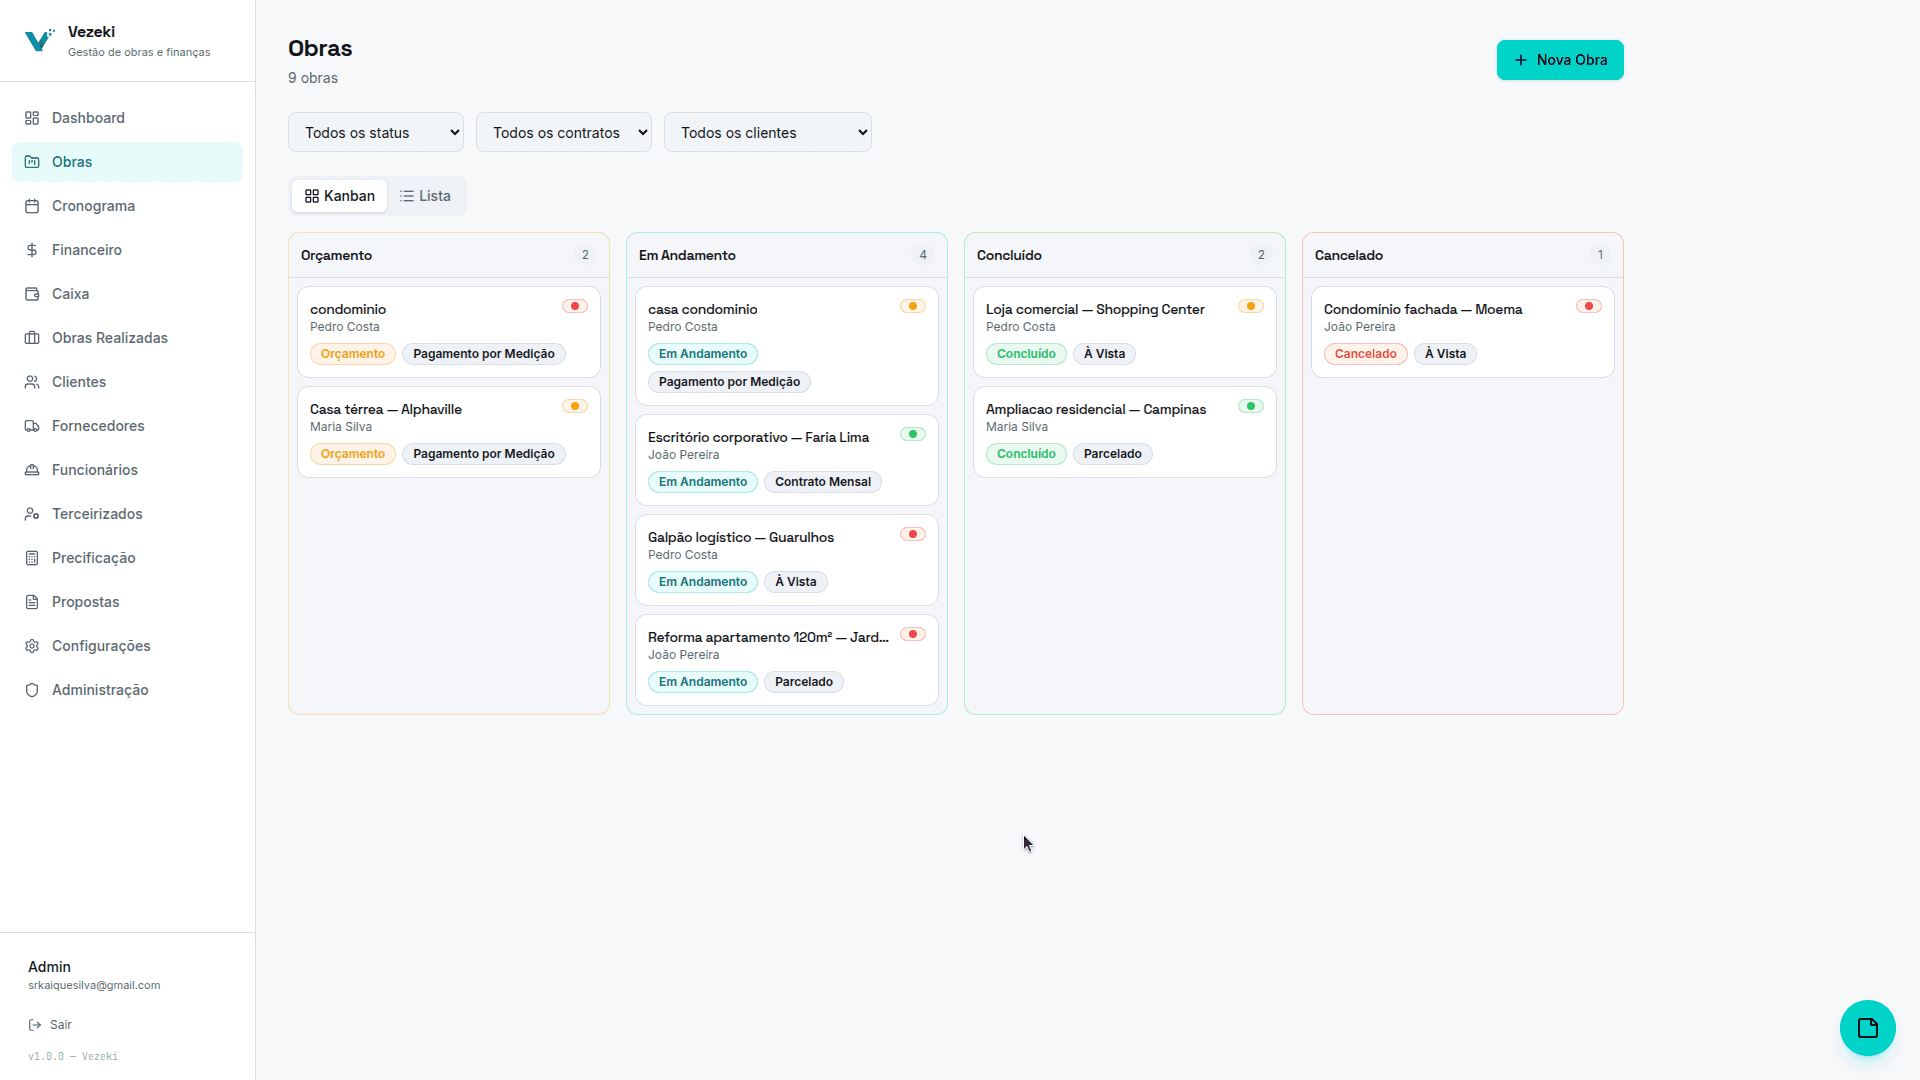
Task: Click the Propostas document icon
Action: pos(32,602)
